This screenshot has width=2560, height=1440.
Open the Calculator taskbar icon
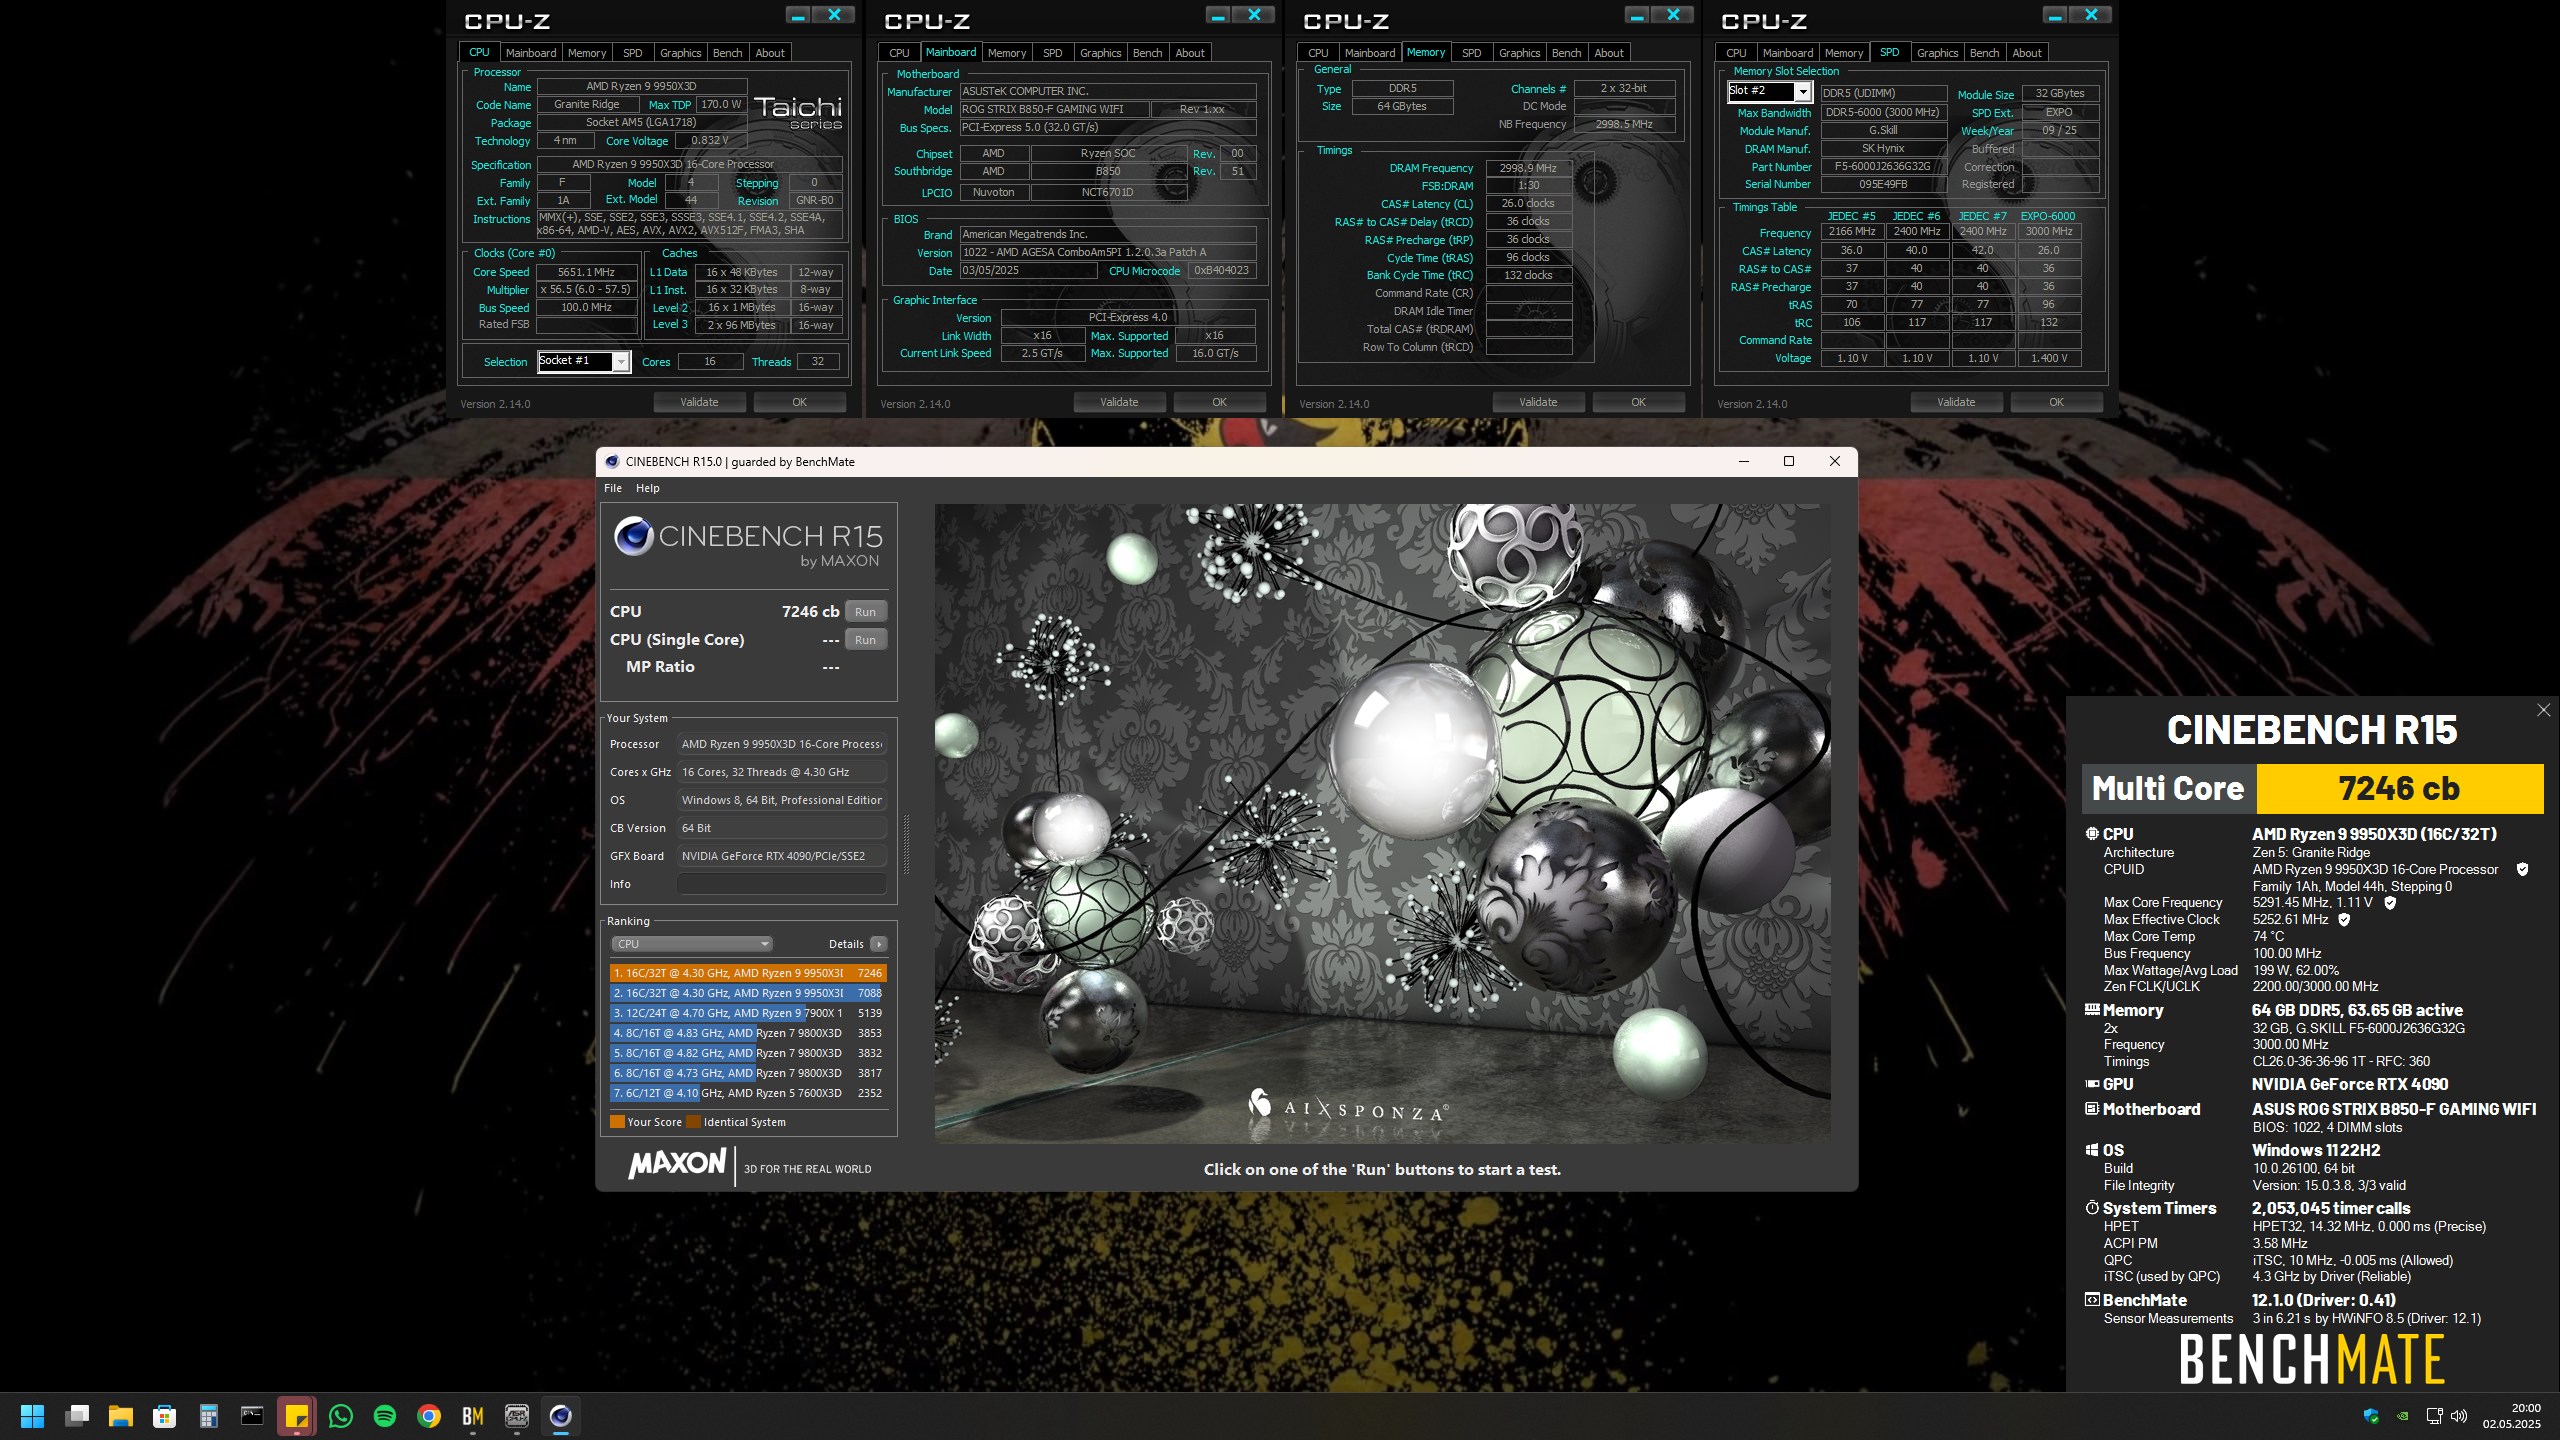tap(209, 1416)
